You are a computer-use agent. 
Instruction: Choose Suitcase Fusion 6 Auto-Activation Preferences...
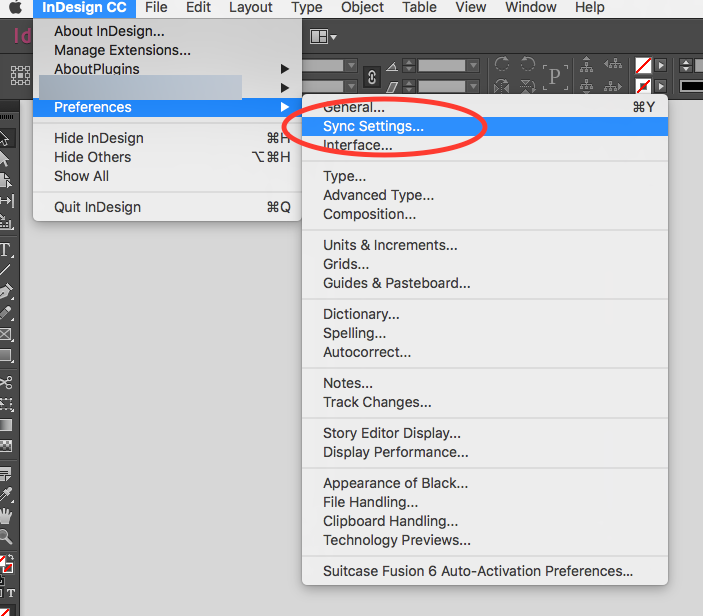pyautogui.click(x=485, y=571)
